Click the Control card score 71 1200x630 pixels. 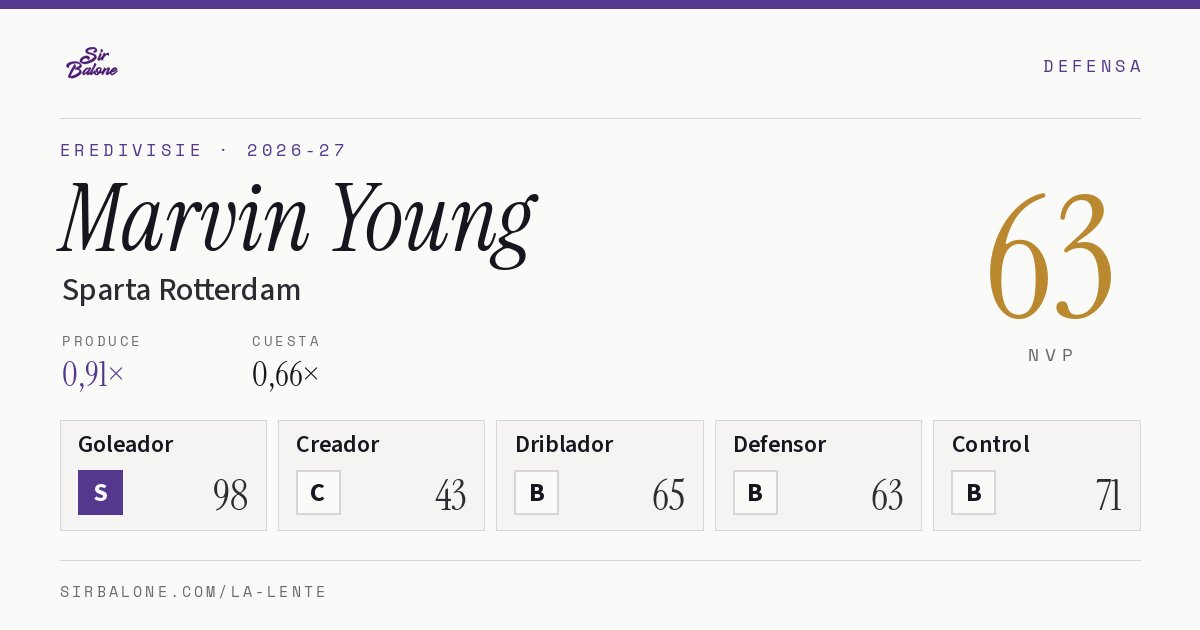1108,495
